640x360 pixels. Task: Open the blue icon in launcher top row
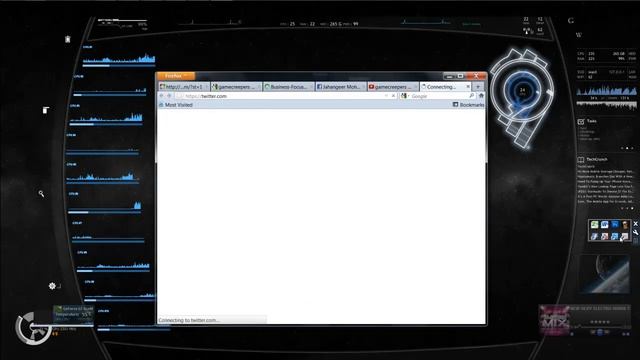615,224
